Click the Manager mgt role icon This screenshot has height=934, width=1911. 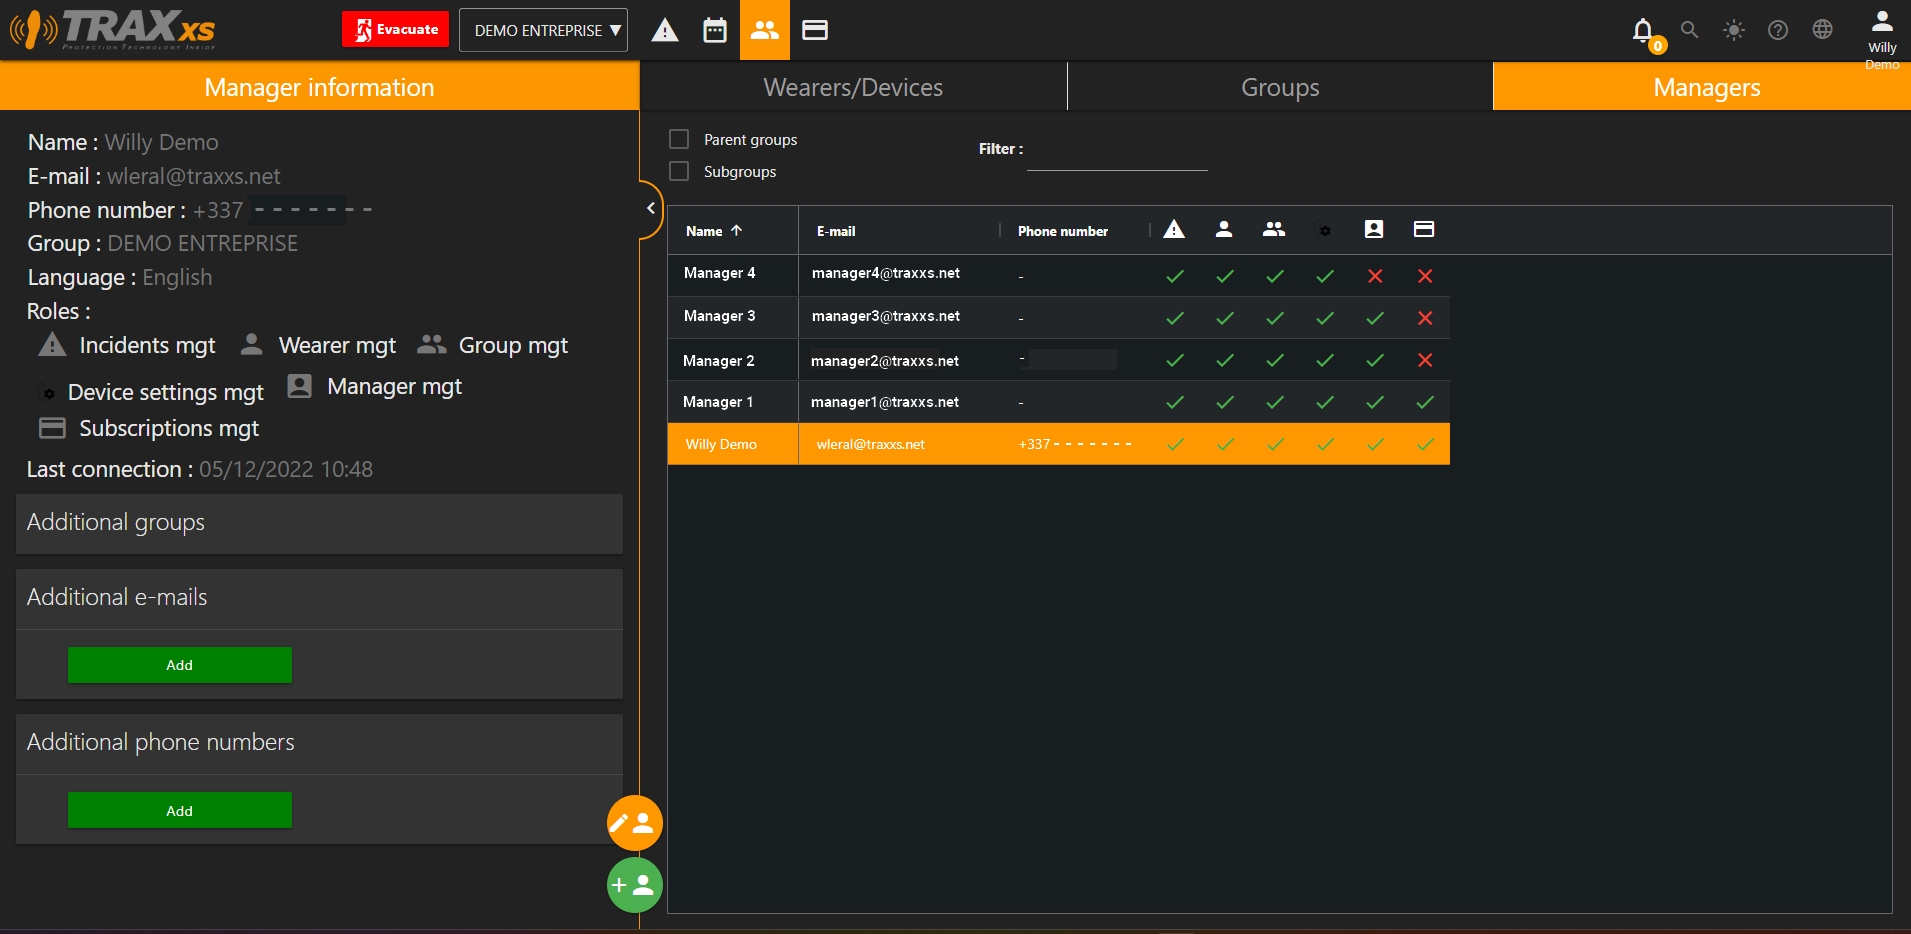[x=299, y=386]
